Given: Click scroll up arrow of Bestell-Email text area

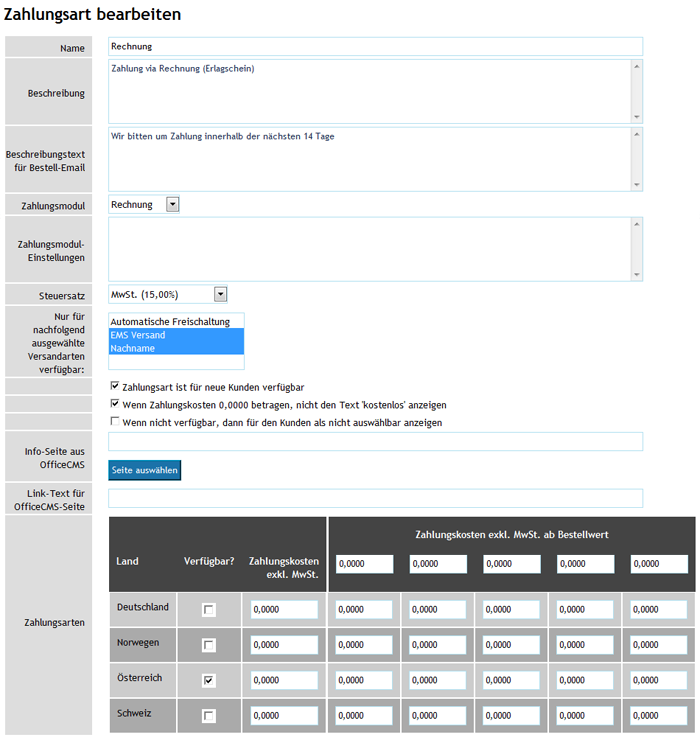Looking at the screenshot, I should tap(637, 134).
